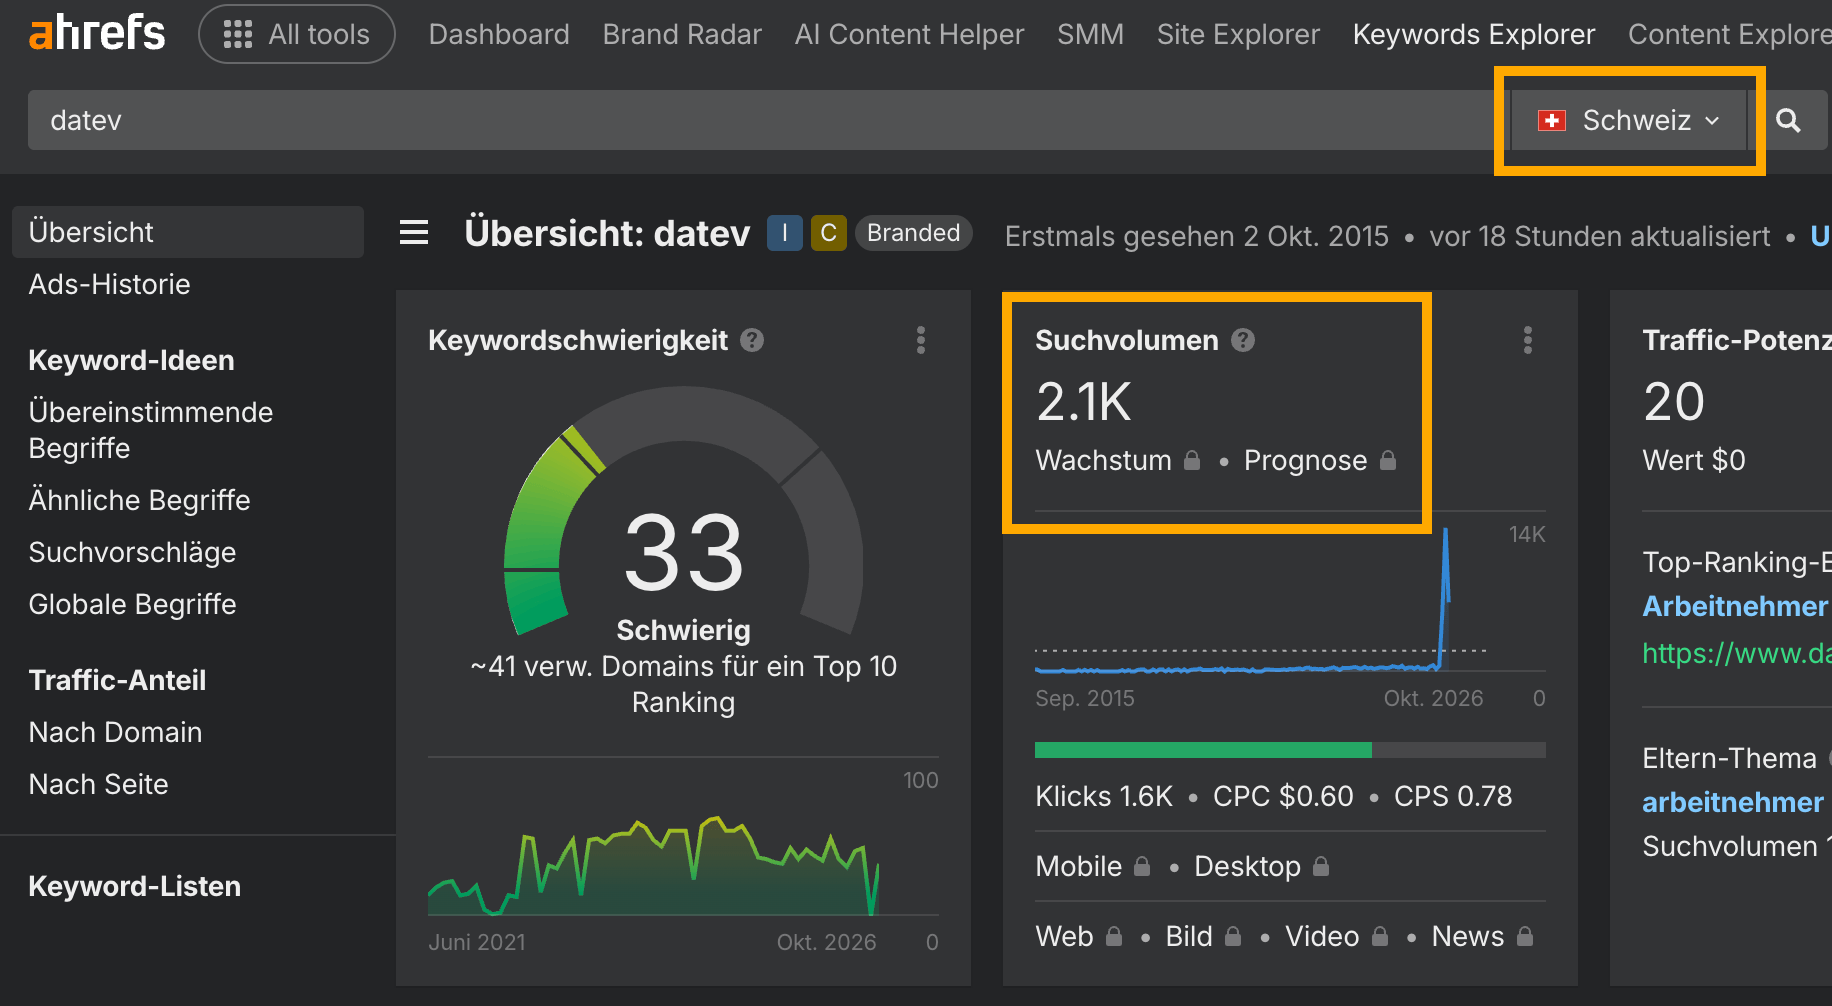This screenshot has height=1006, width=1832.
Task: Open Keywordschwierigkeit help question mark
Action: pyautogui.click(x=752, y=341)
